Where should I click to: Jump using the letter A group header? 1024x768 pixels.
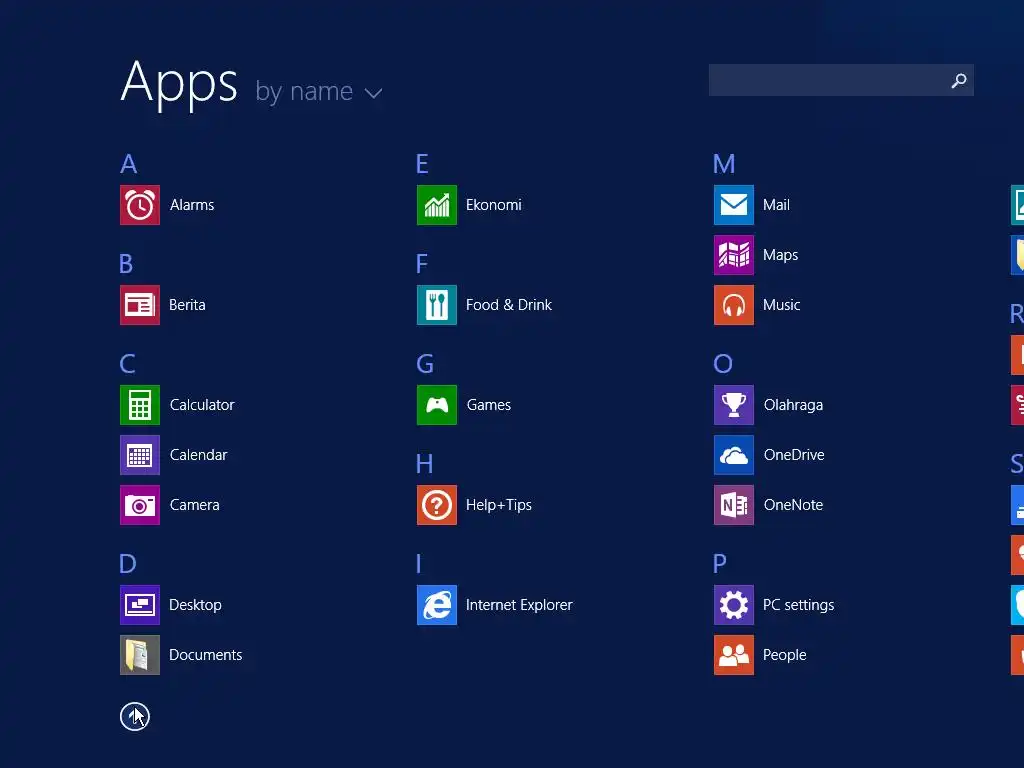click(x=129, y=164)
